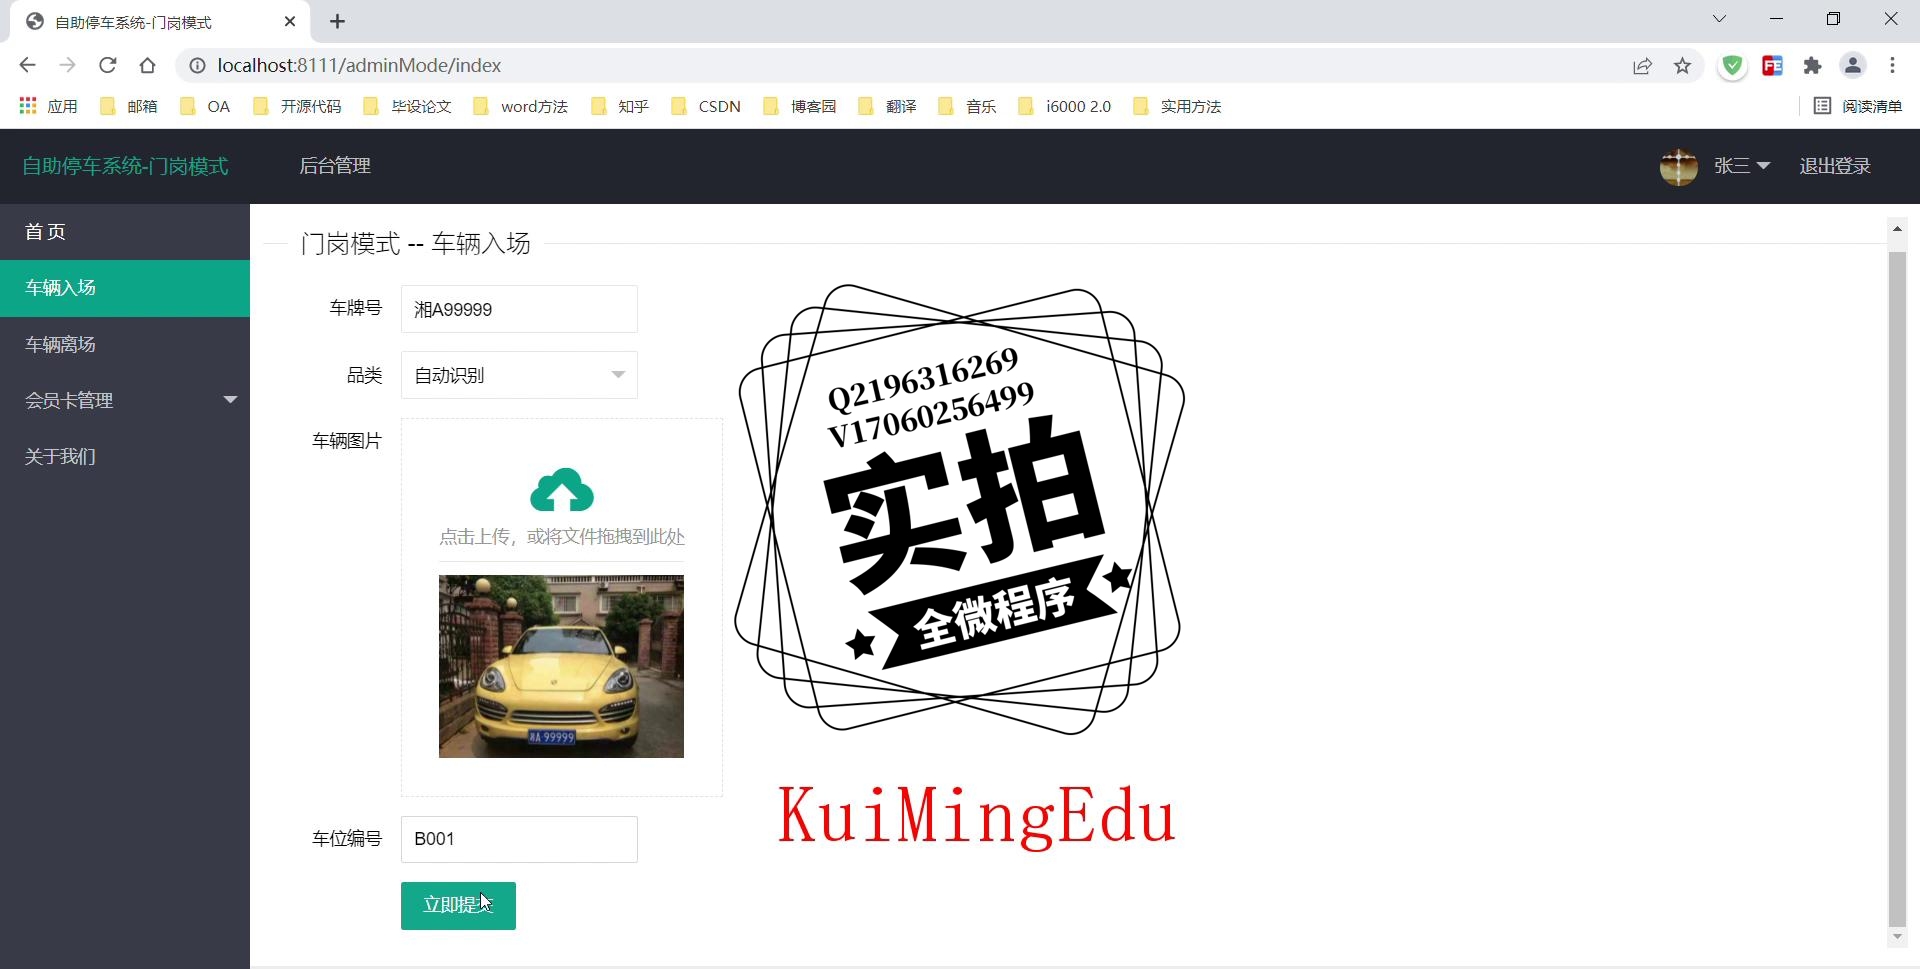The image size is (1920, 969).
Task: Open the green shield extension icon
Action: click(x=1733, y=66)
